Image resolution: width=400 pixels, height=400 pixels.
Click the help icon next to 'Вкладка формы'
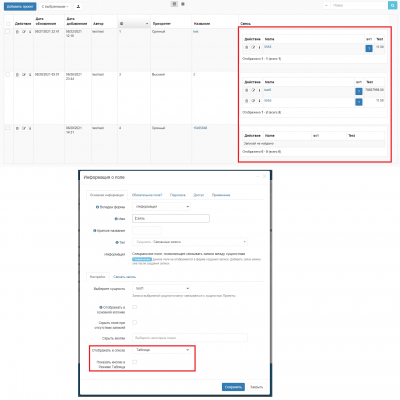pyautogui.click(x=97, y=207)
